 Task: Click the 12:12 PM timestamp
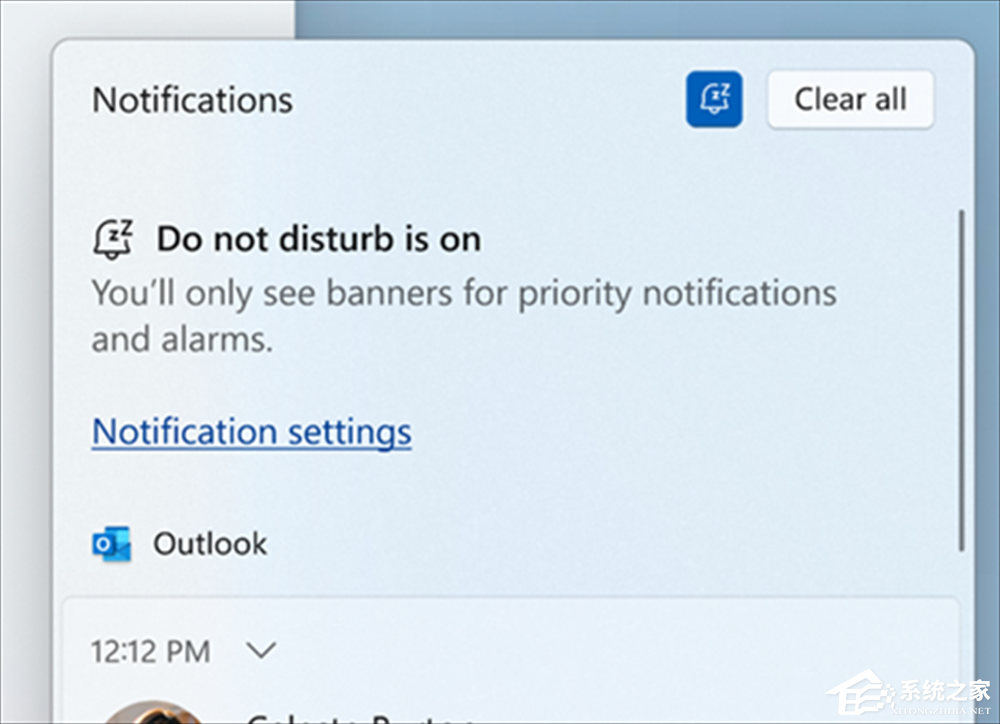151,651
